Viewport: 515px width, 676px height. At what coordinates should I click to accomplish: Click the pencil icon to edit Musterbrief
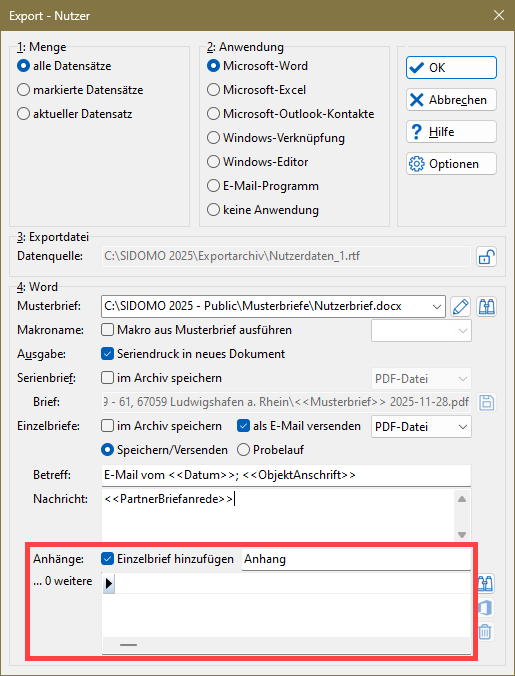click(x=460, y=307)
